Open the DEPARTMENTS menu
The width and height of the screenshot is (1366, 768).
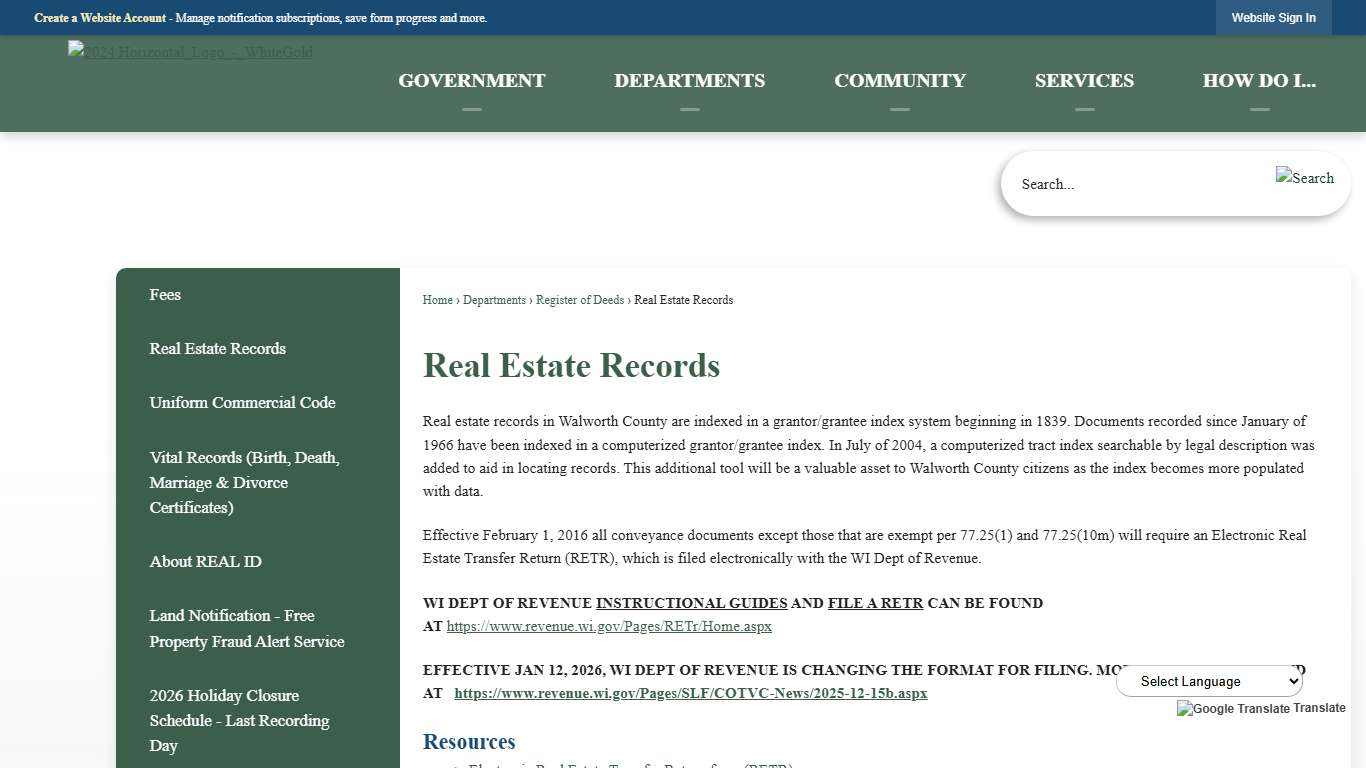(689, 80)
